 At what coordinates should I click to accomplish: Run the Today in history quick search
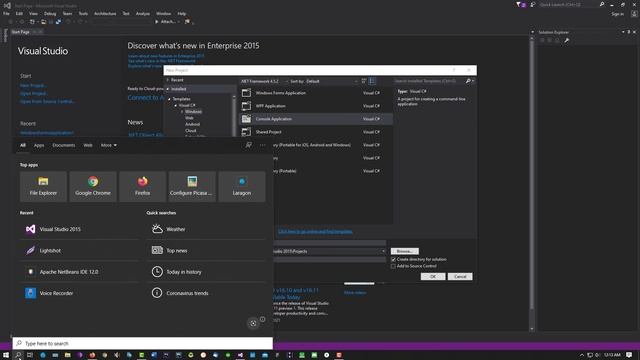pos(206,271)
